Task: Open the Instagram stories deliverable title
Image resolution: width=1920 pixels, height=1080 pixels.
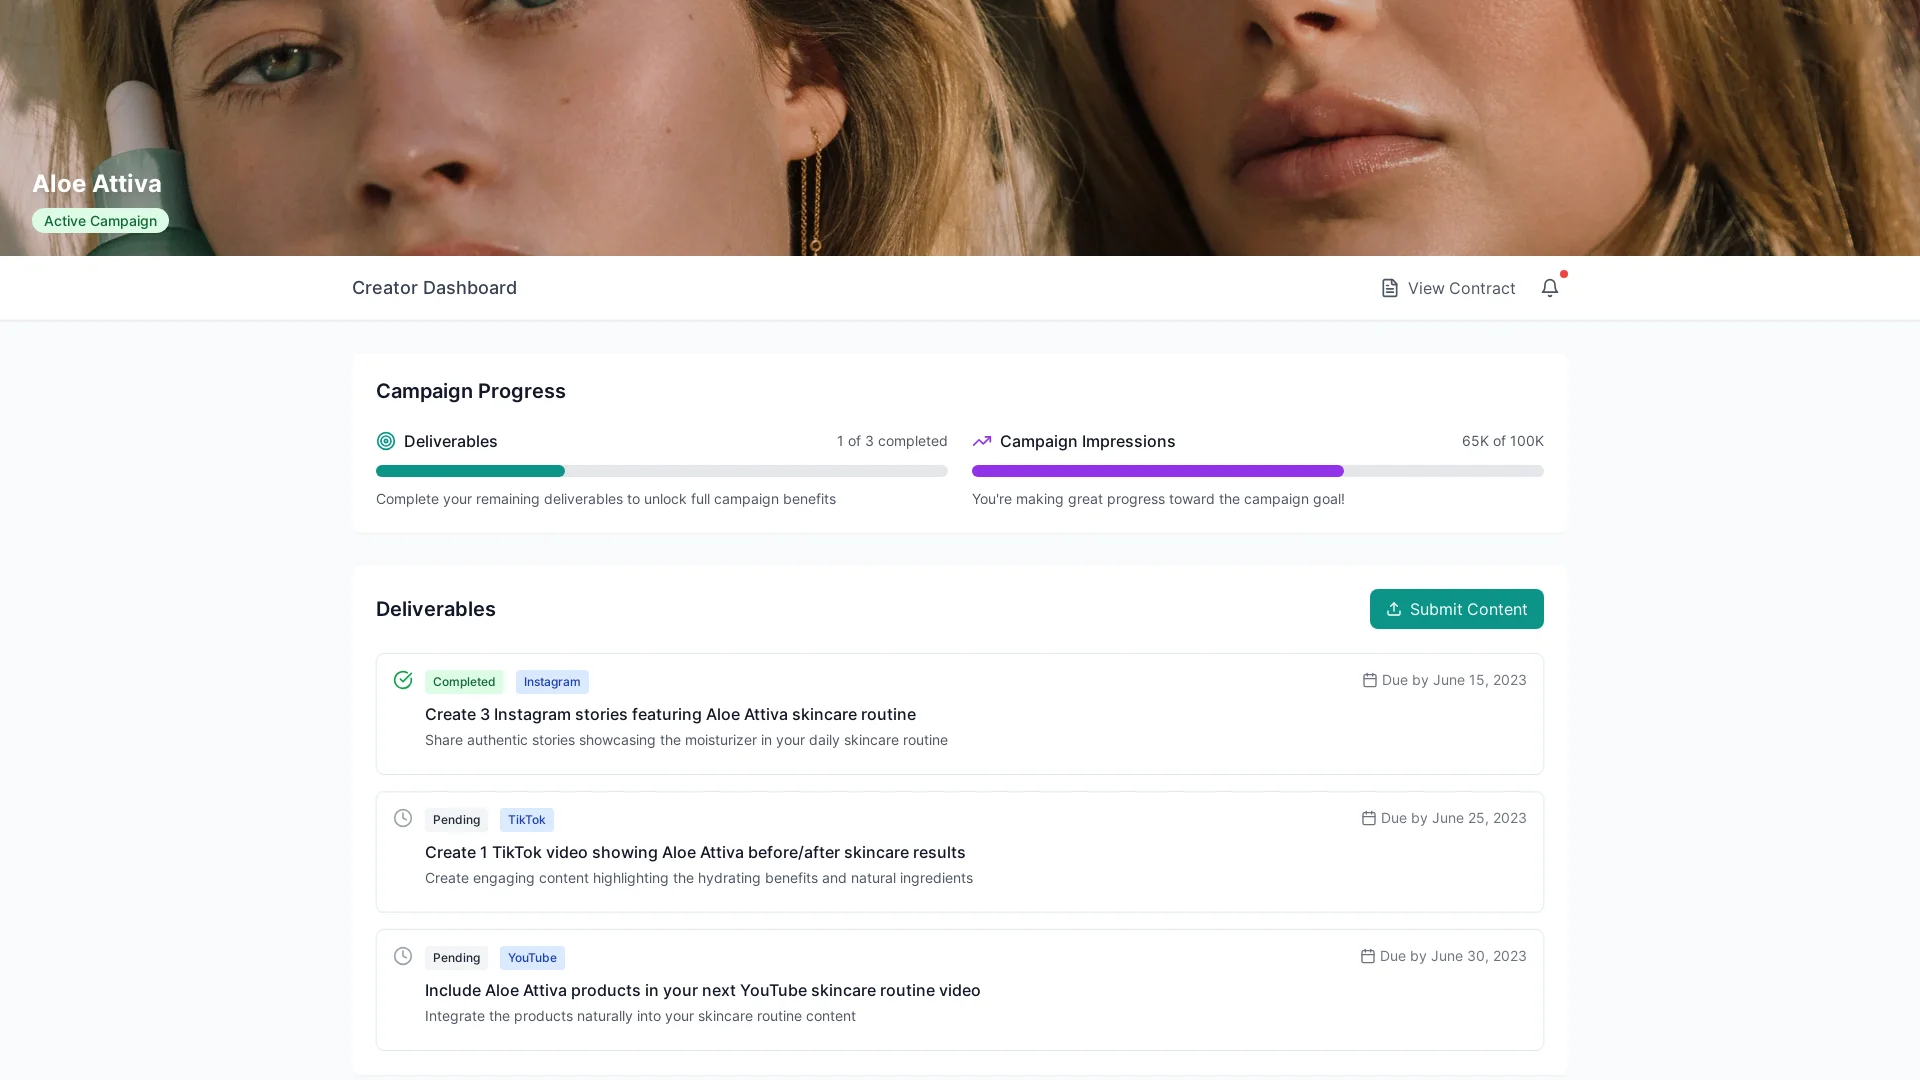Action: (x=670, y=714)
